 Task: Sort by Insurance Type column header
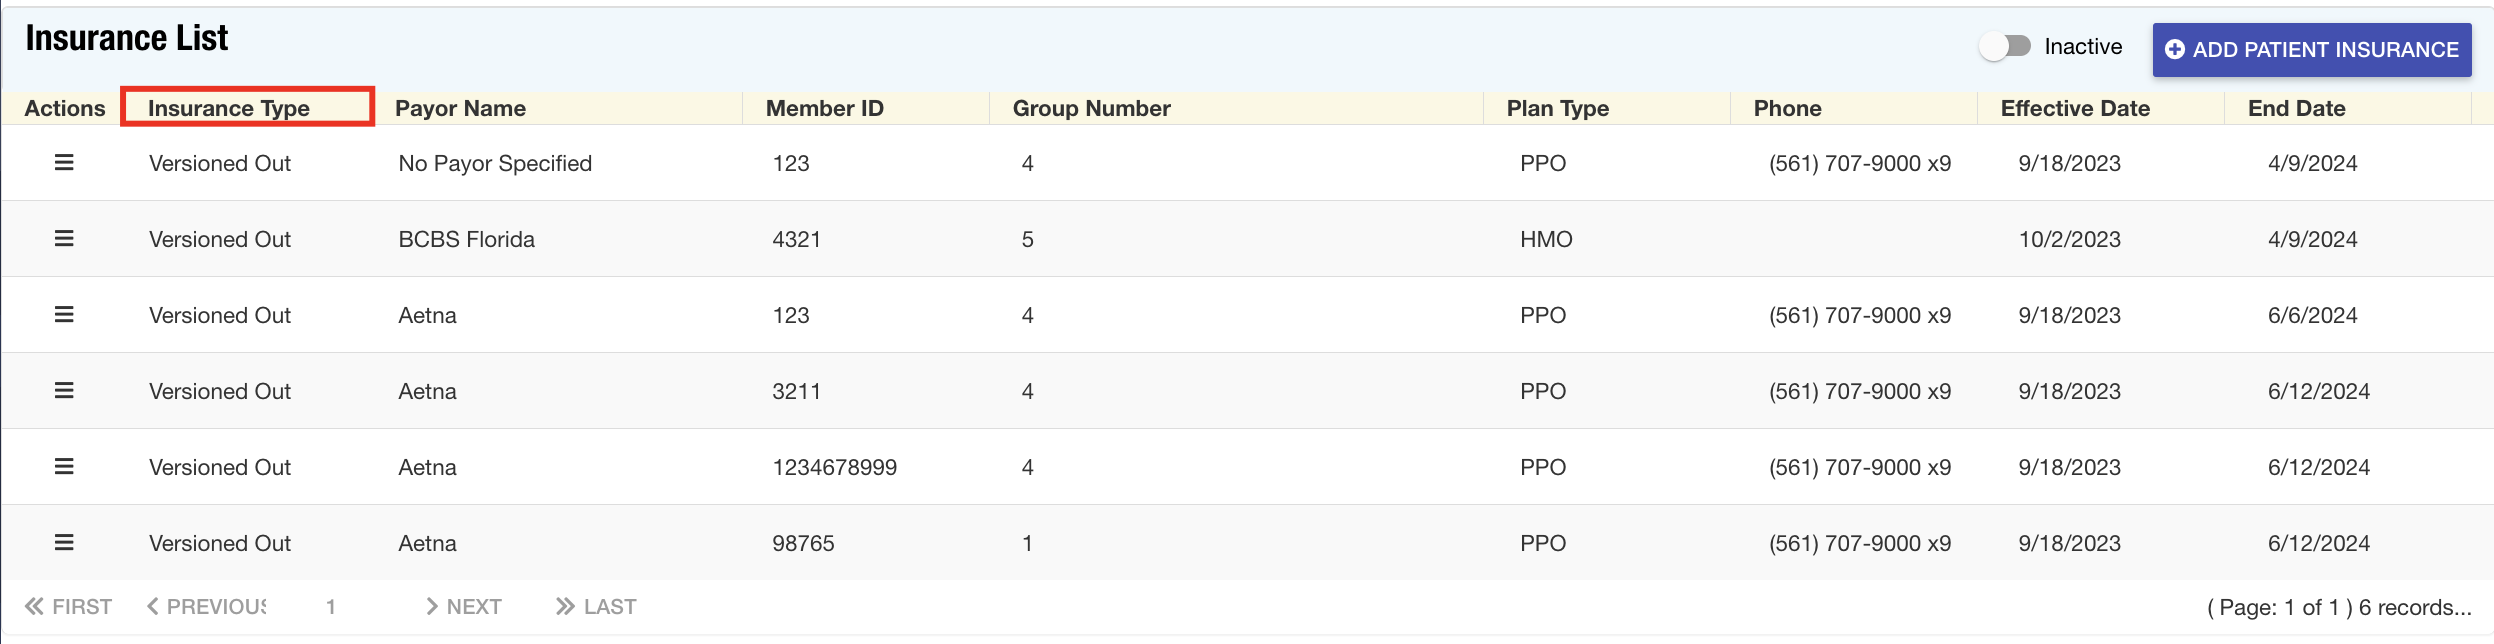(229, 108)
